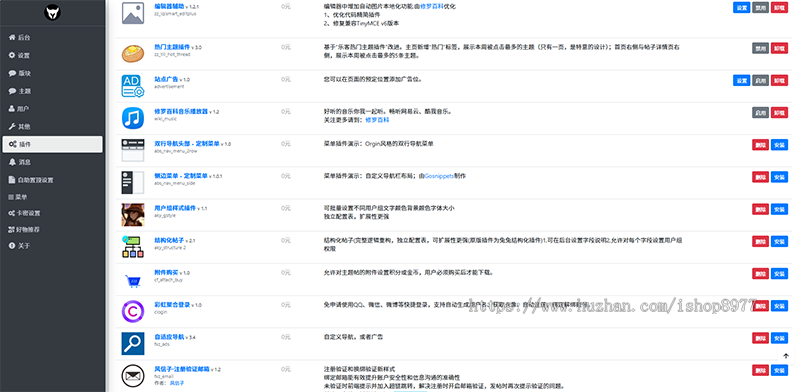The width and height of the screenshot is (800, 392).
Task: Click the 风信子-注册验证邮箱 envelope icon
Action: click(x=133, y=377)
